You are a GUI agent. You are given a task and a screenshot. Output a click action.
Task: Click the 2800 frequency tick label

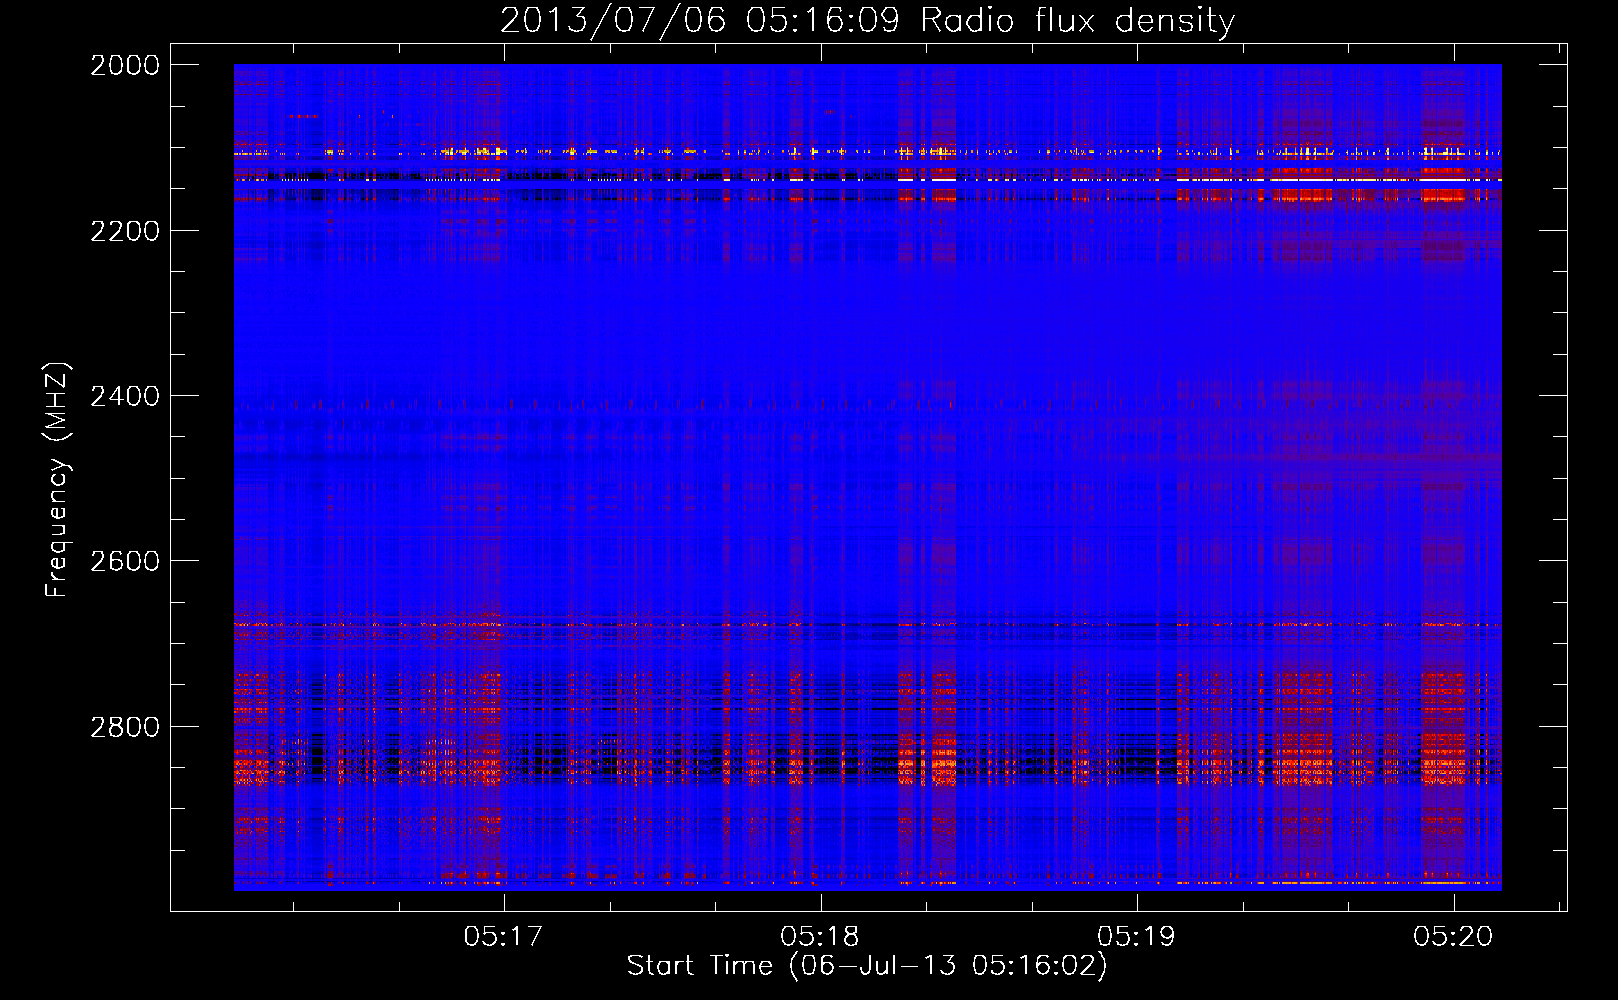[125, 727]
